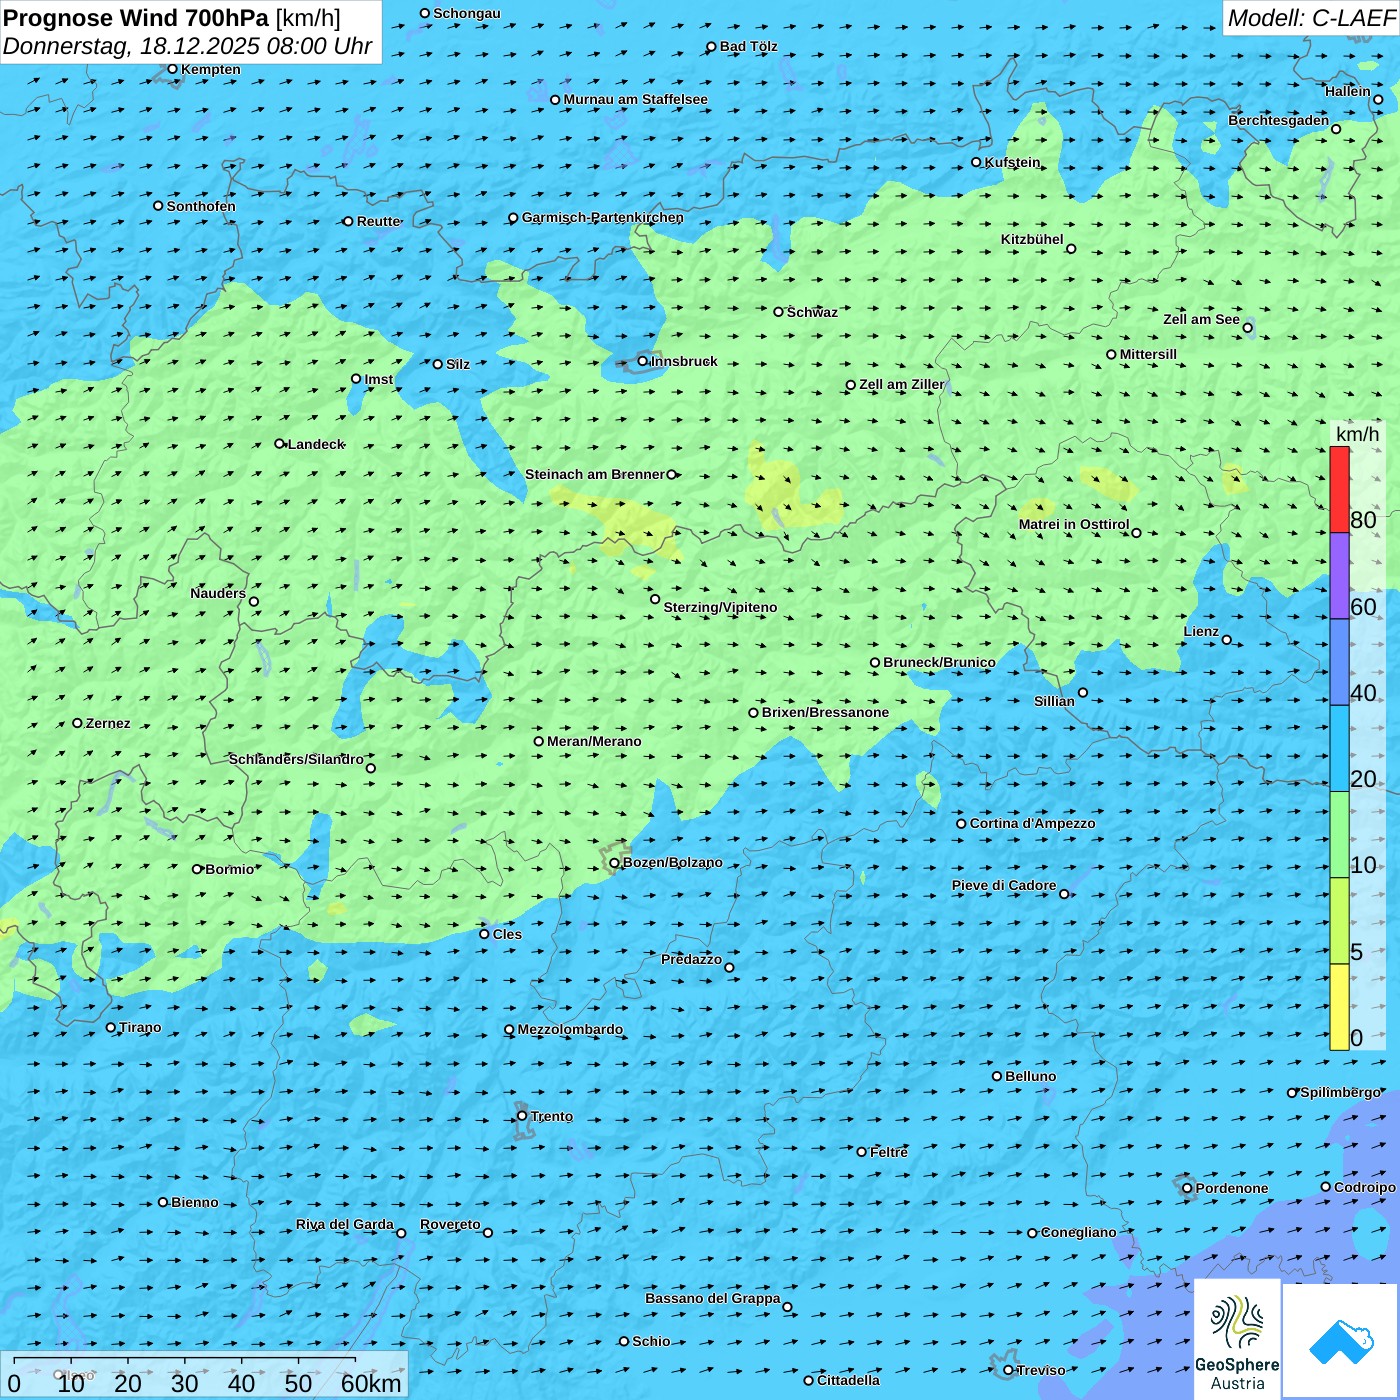
Task: Click the Sterzing/Vipiteno place label
Action: [720, 608]
